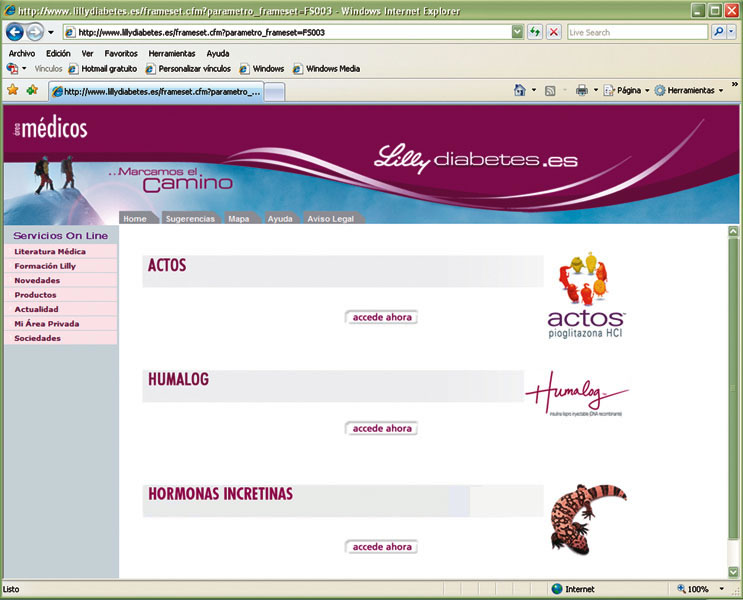Click the Gila monster lizard image

(589, 519)
